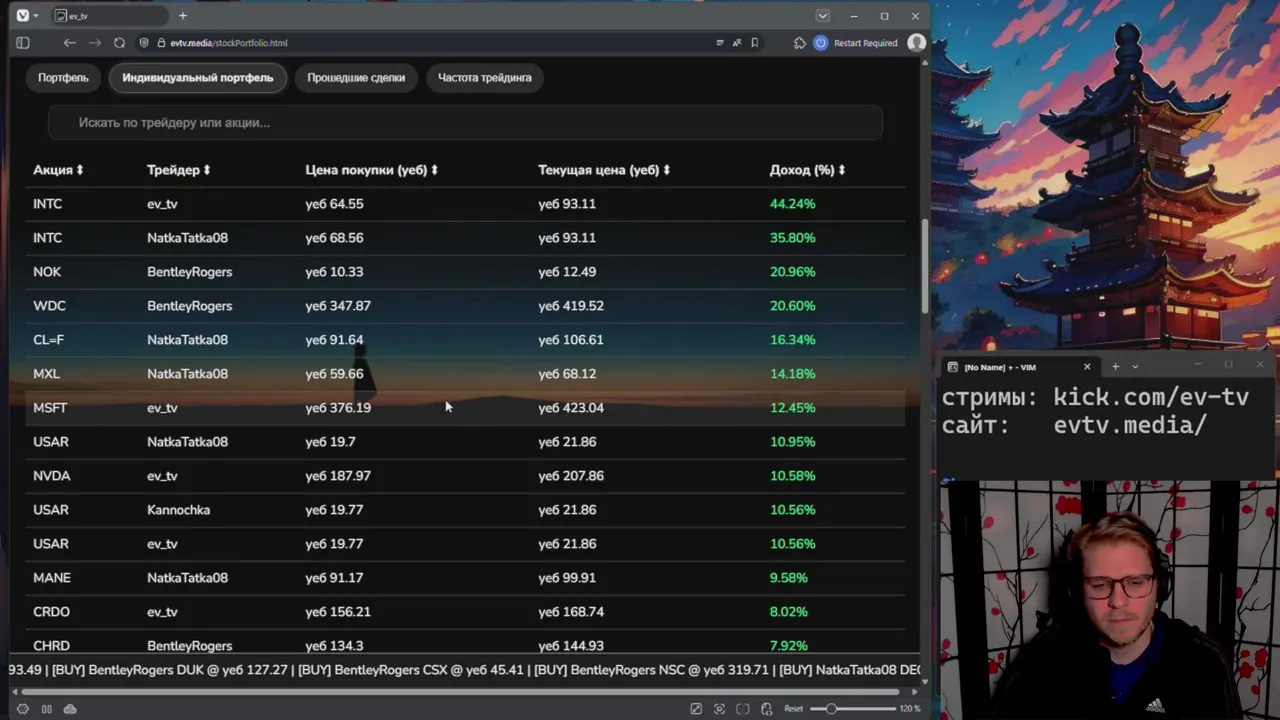
Task: Select the [No Name] + - VIM terminal tab
Action: pyautogui.click(x=1020, y=367)
